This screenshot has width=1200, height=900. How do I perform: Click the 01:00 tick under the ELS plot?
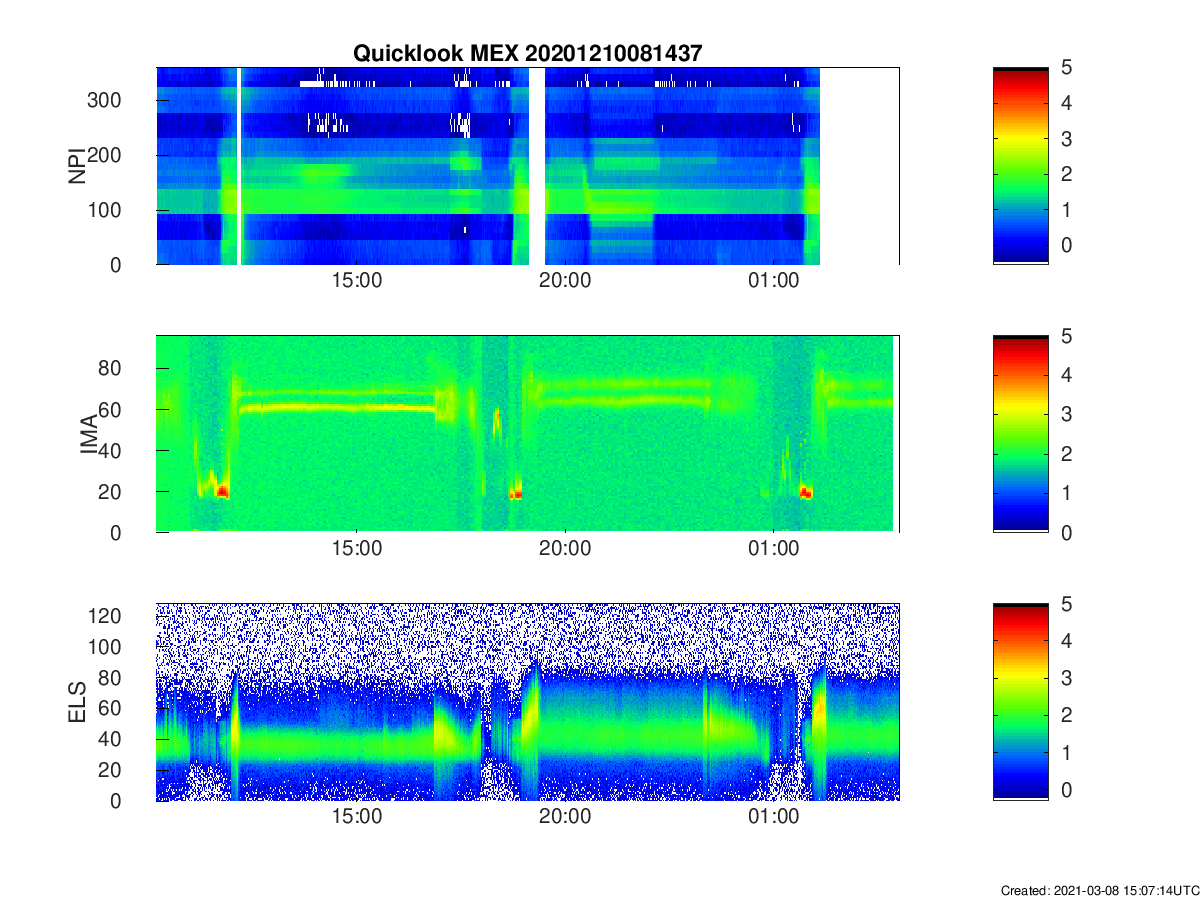click(773, 817)
